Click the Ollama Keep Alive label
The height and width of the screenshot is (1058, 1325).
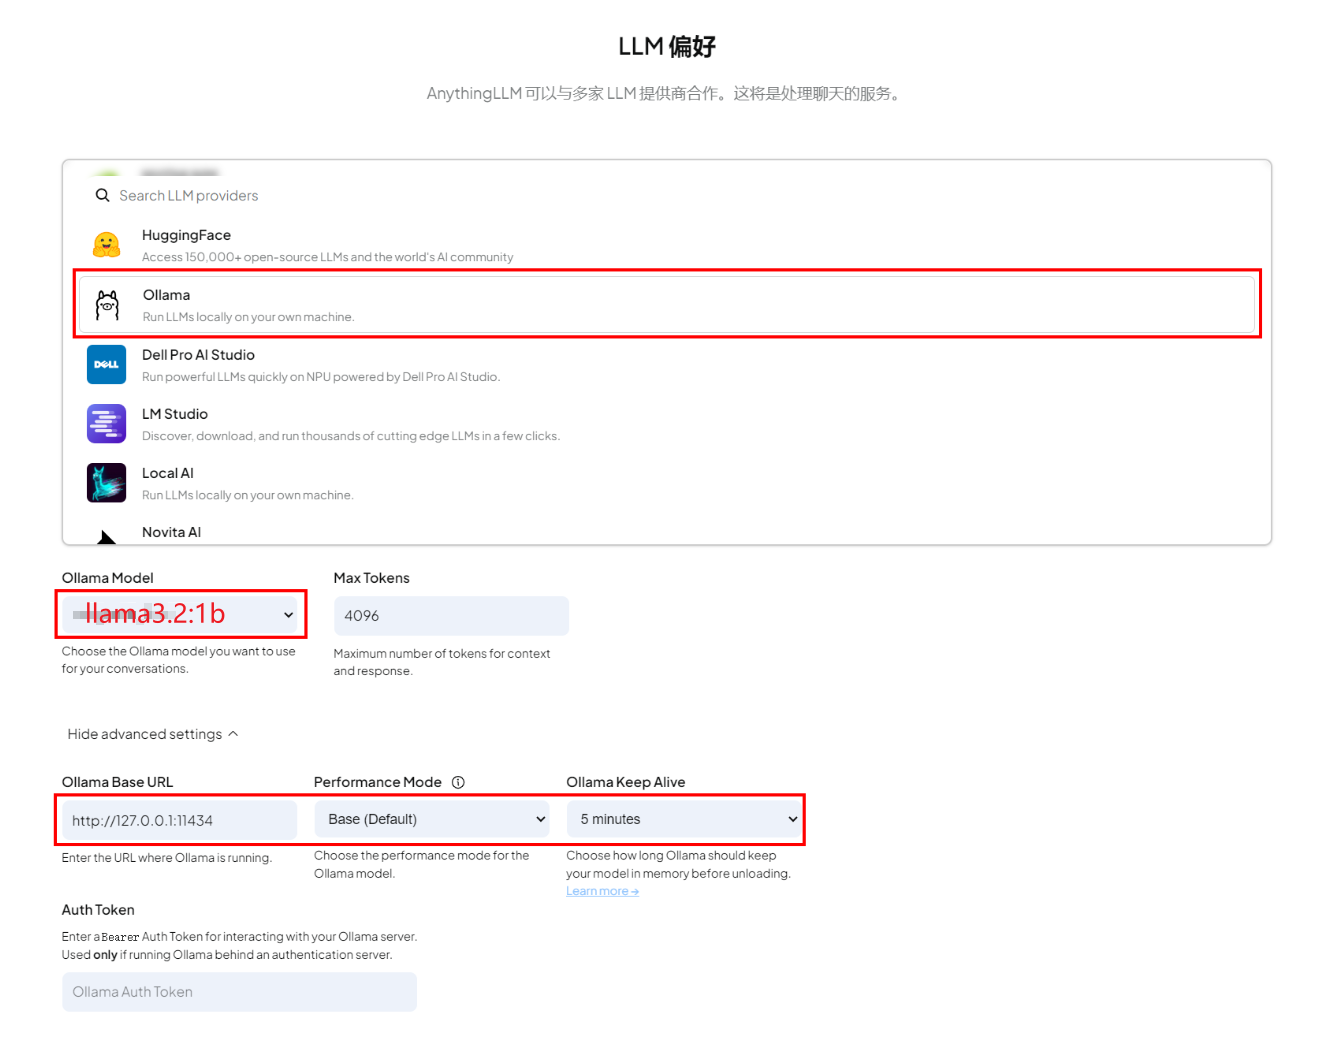tap(626, 782)
